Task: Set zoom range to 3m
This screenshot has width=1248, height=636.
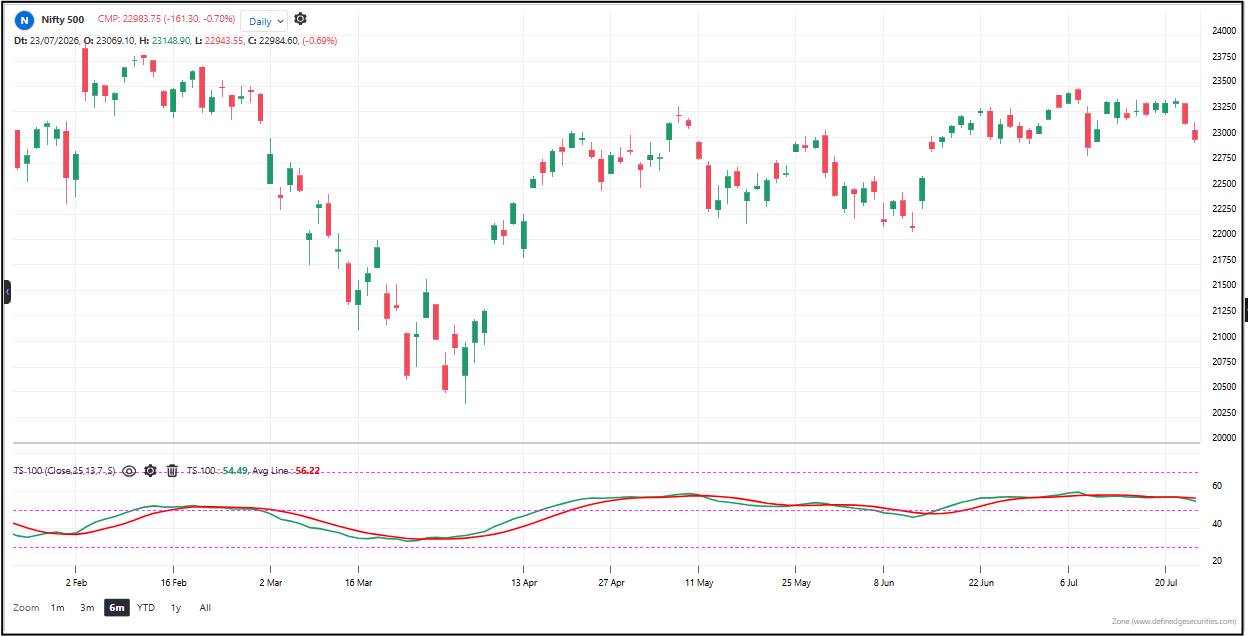Action: (x=87, y=607)
